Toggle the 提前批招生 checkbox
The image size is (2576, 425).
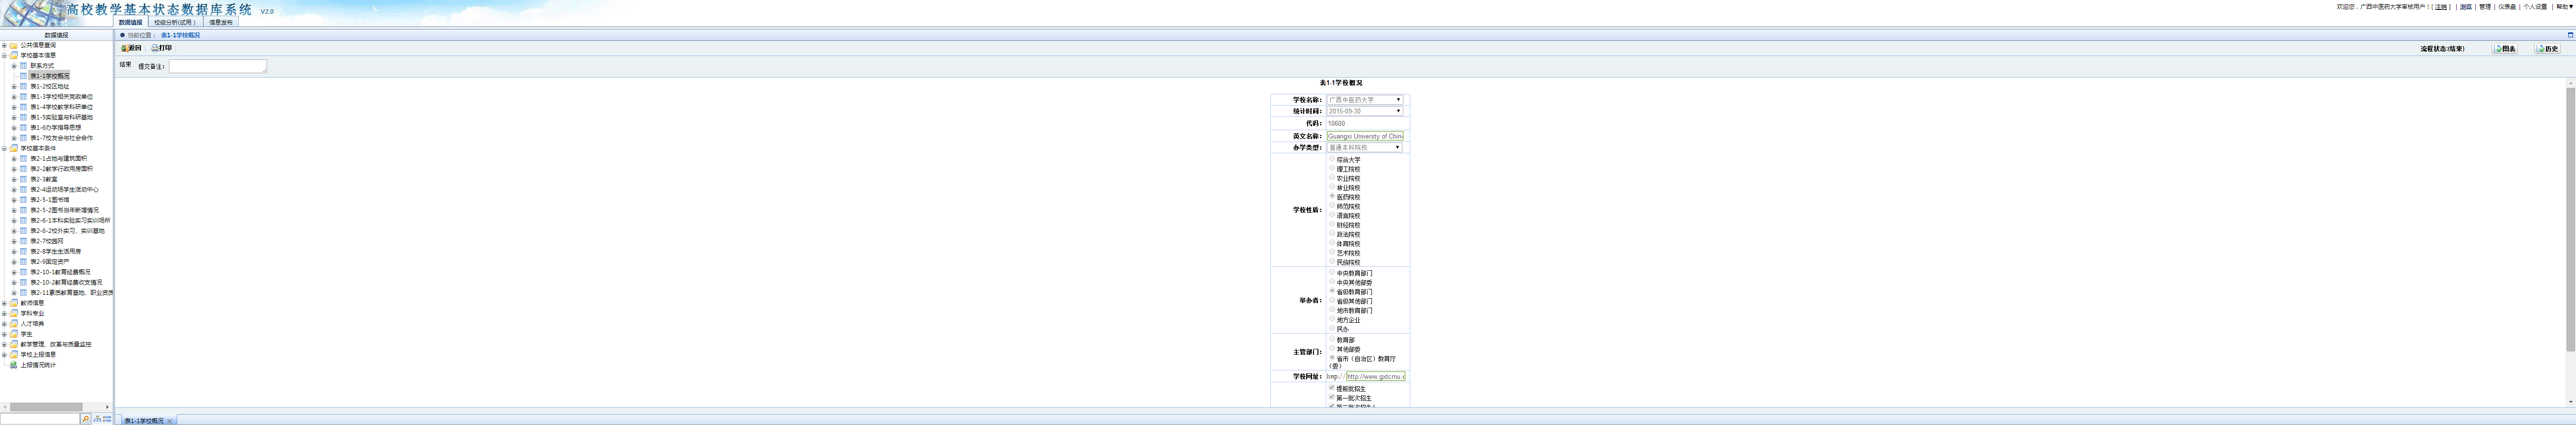[1332, 388]
